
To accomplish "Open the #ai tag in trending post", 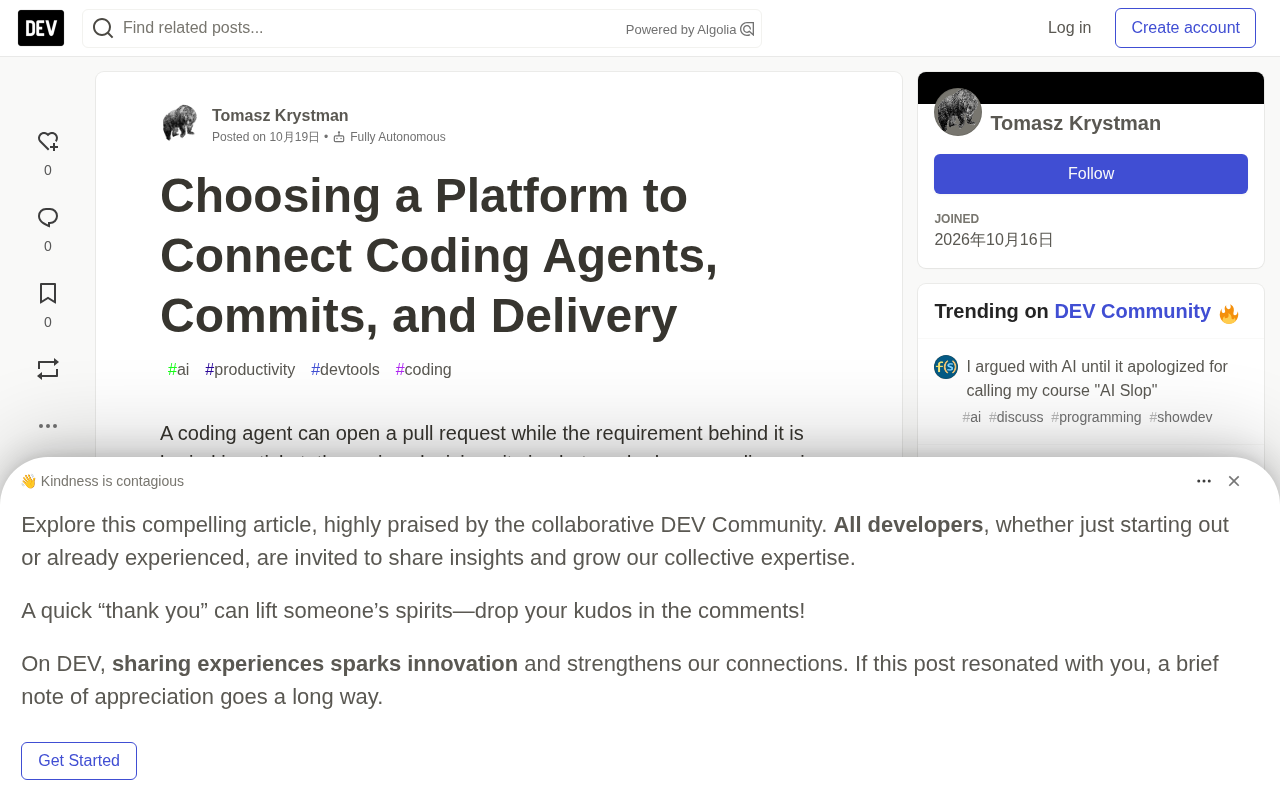I will [972, 417].
